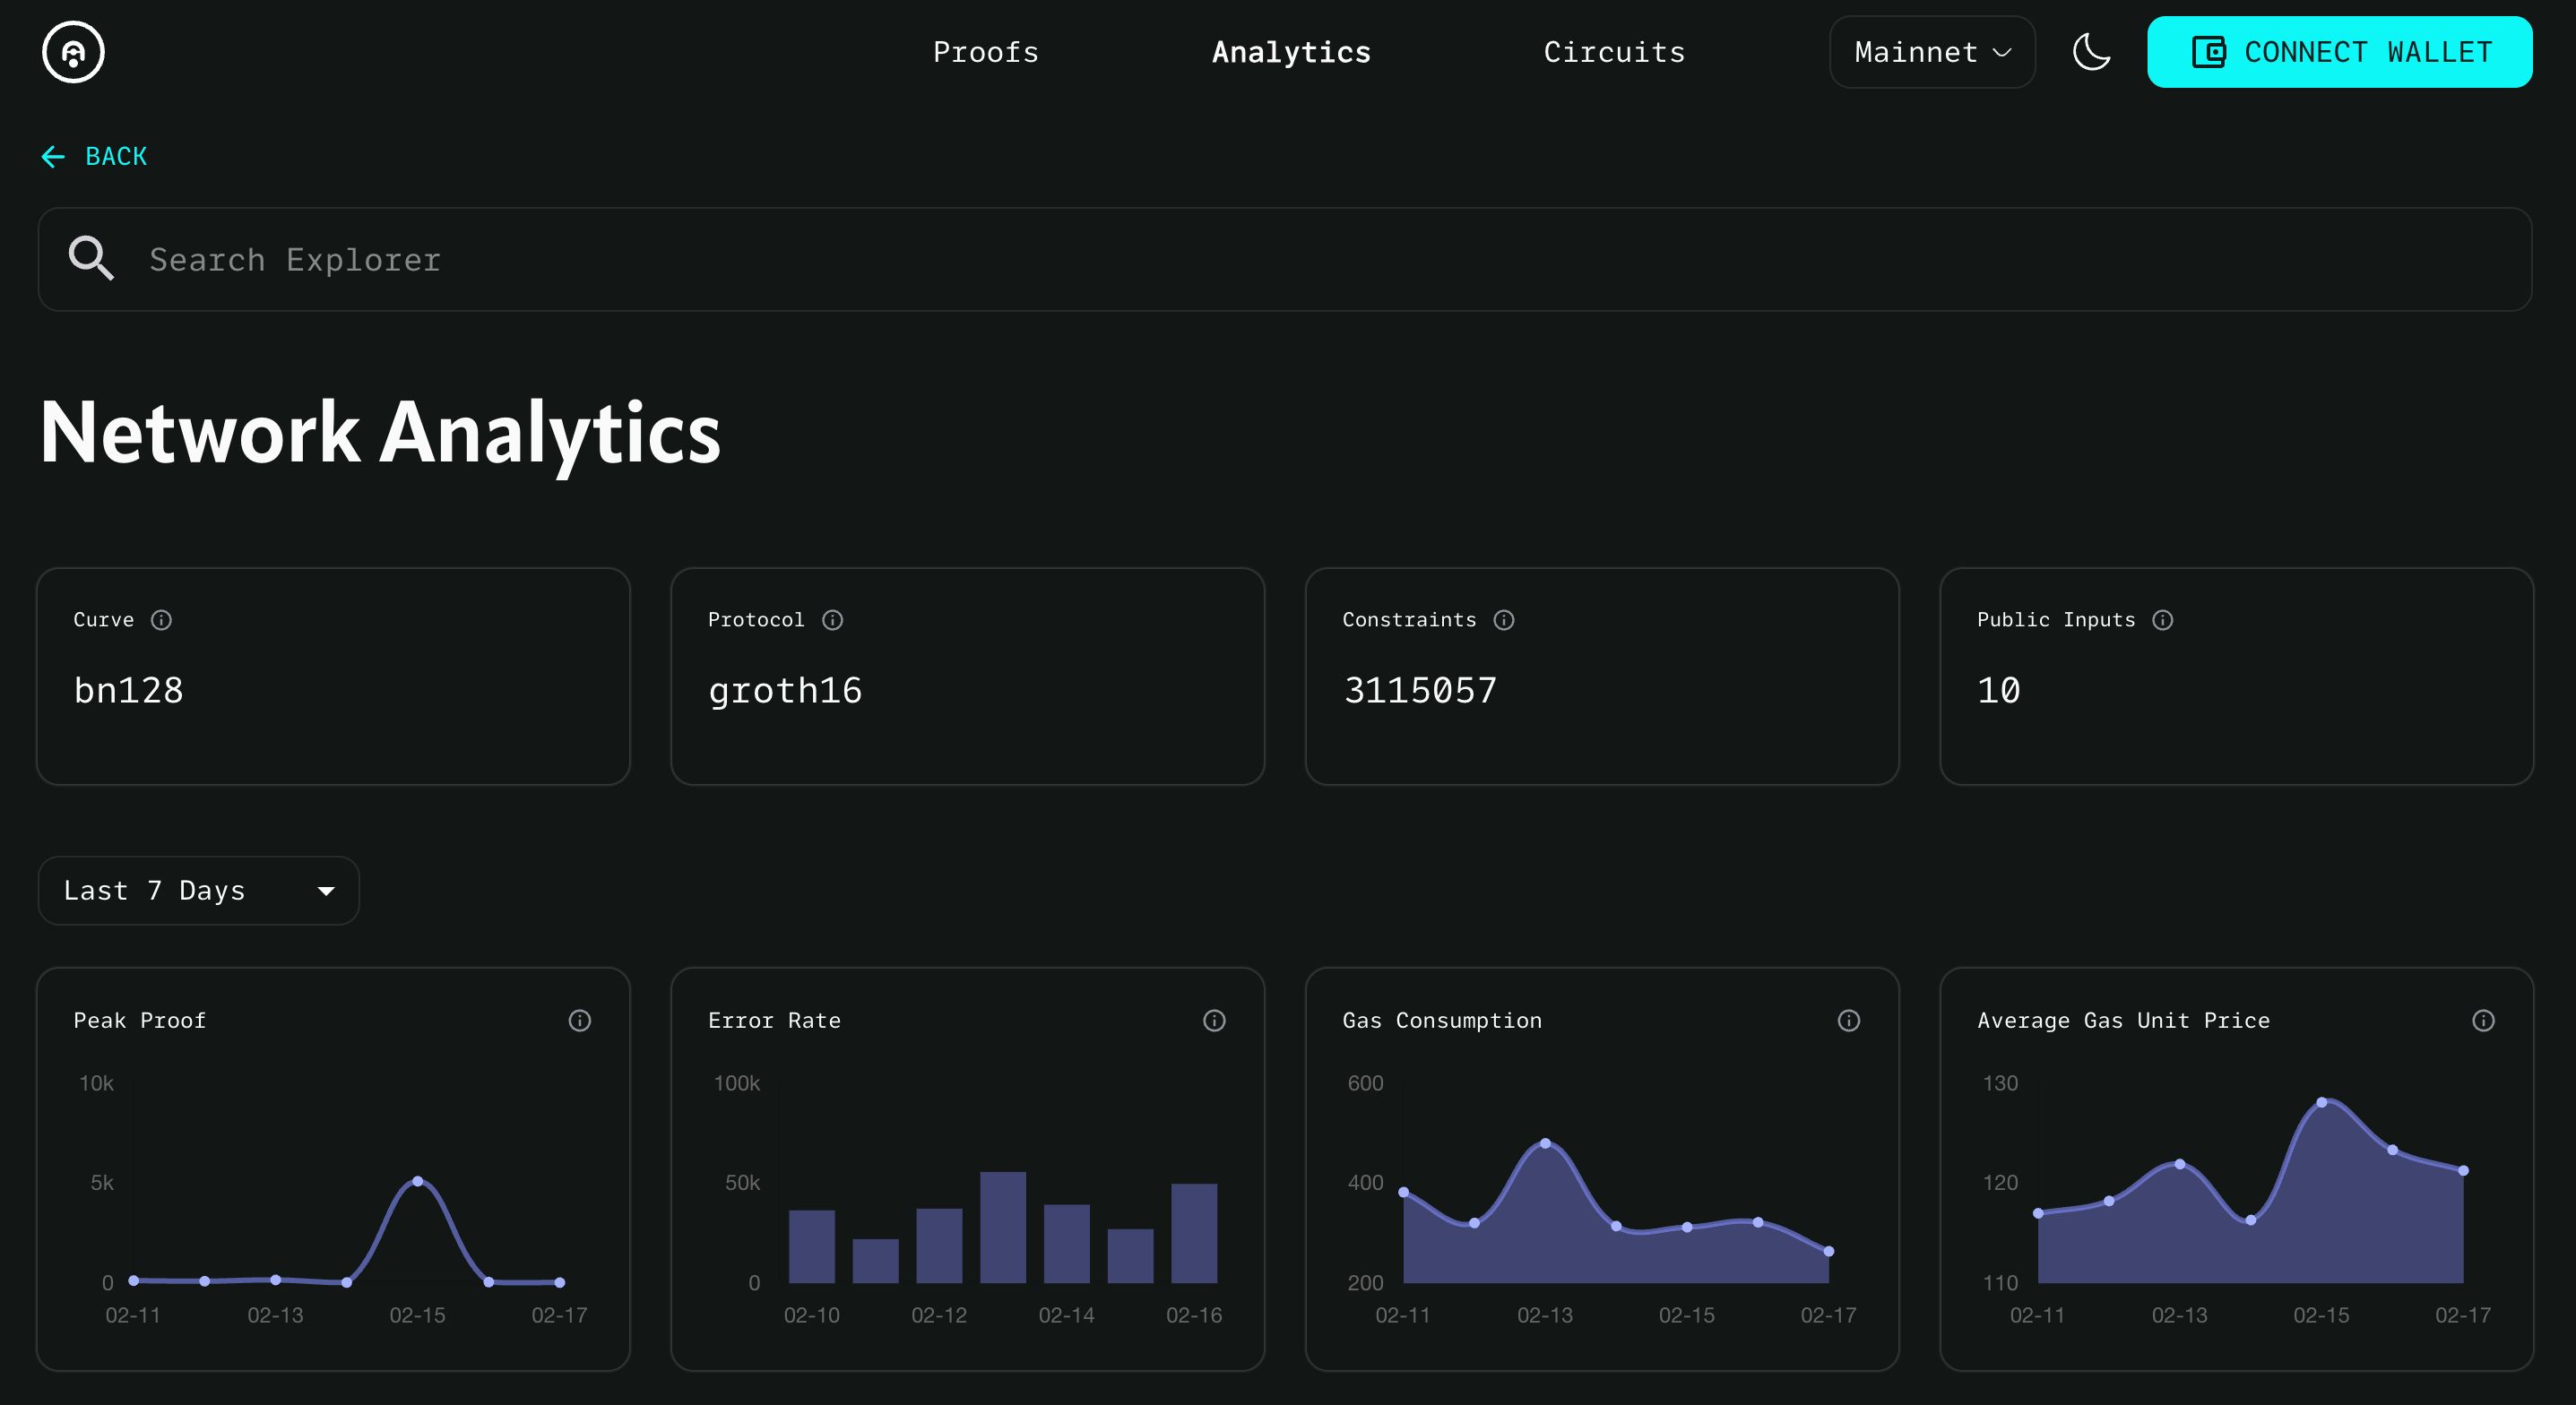The width and height of the screenshot is (2576, 1405).
Task: Select the Peak Proof 02-15 peak point
Action: pyautogui.click(x=418, y=1181)
